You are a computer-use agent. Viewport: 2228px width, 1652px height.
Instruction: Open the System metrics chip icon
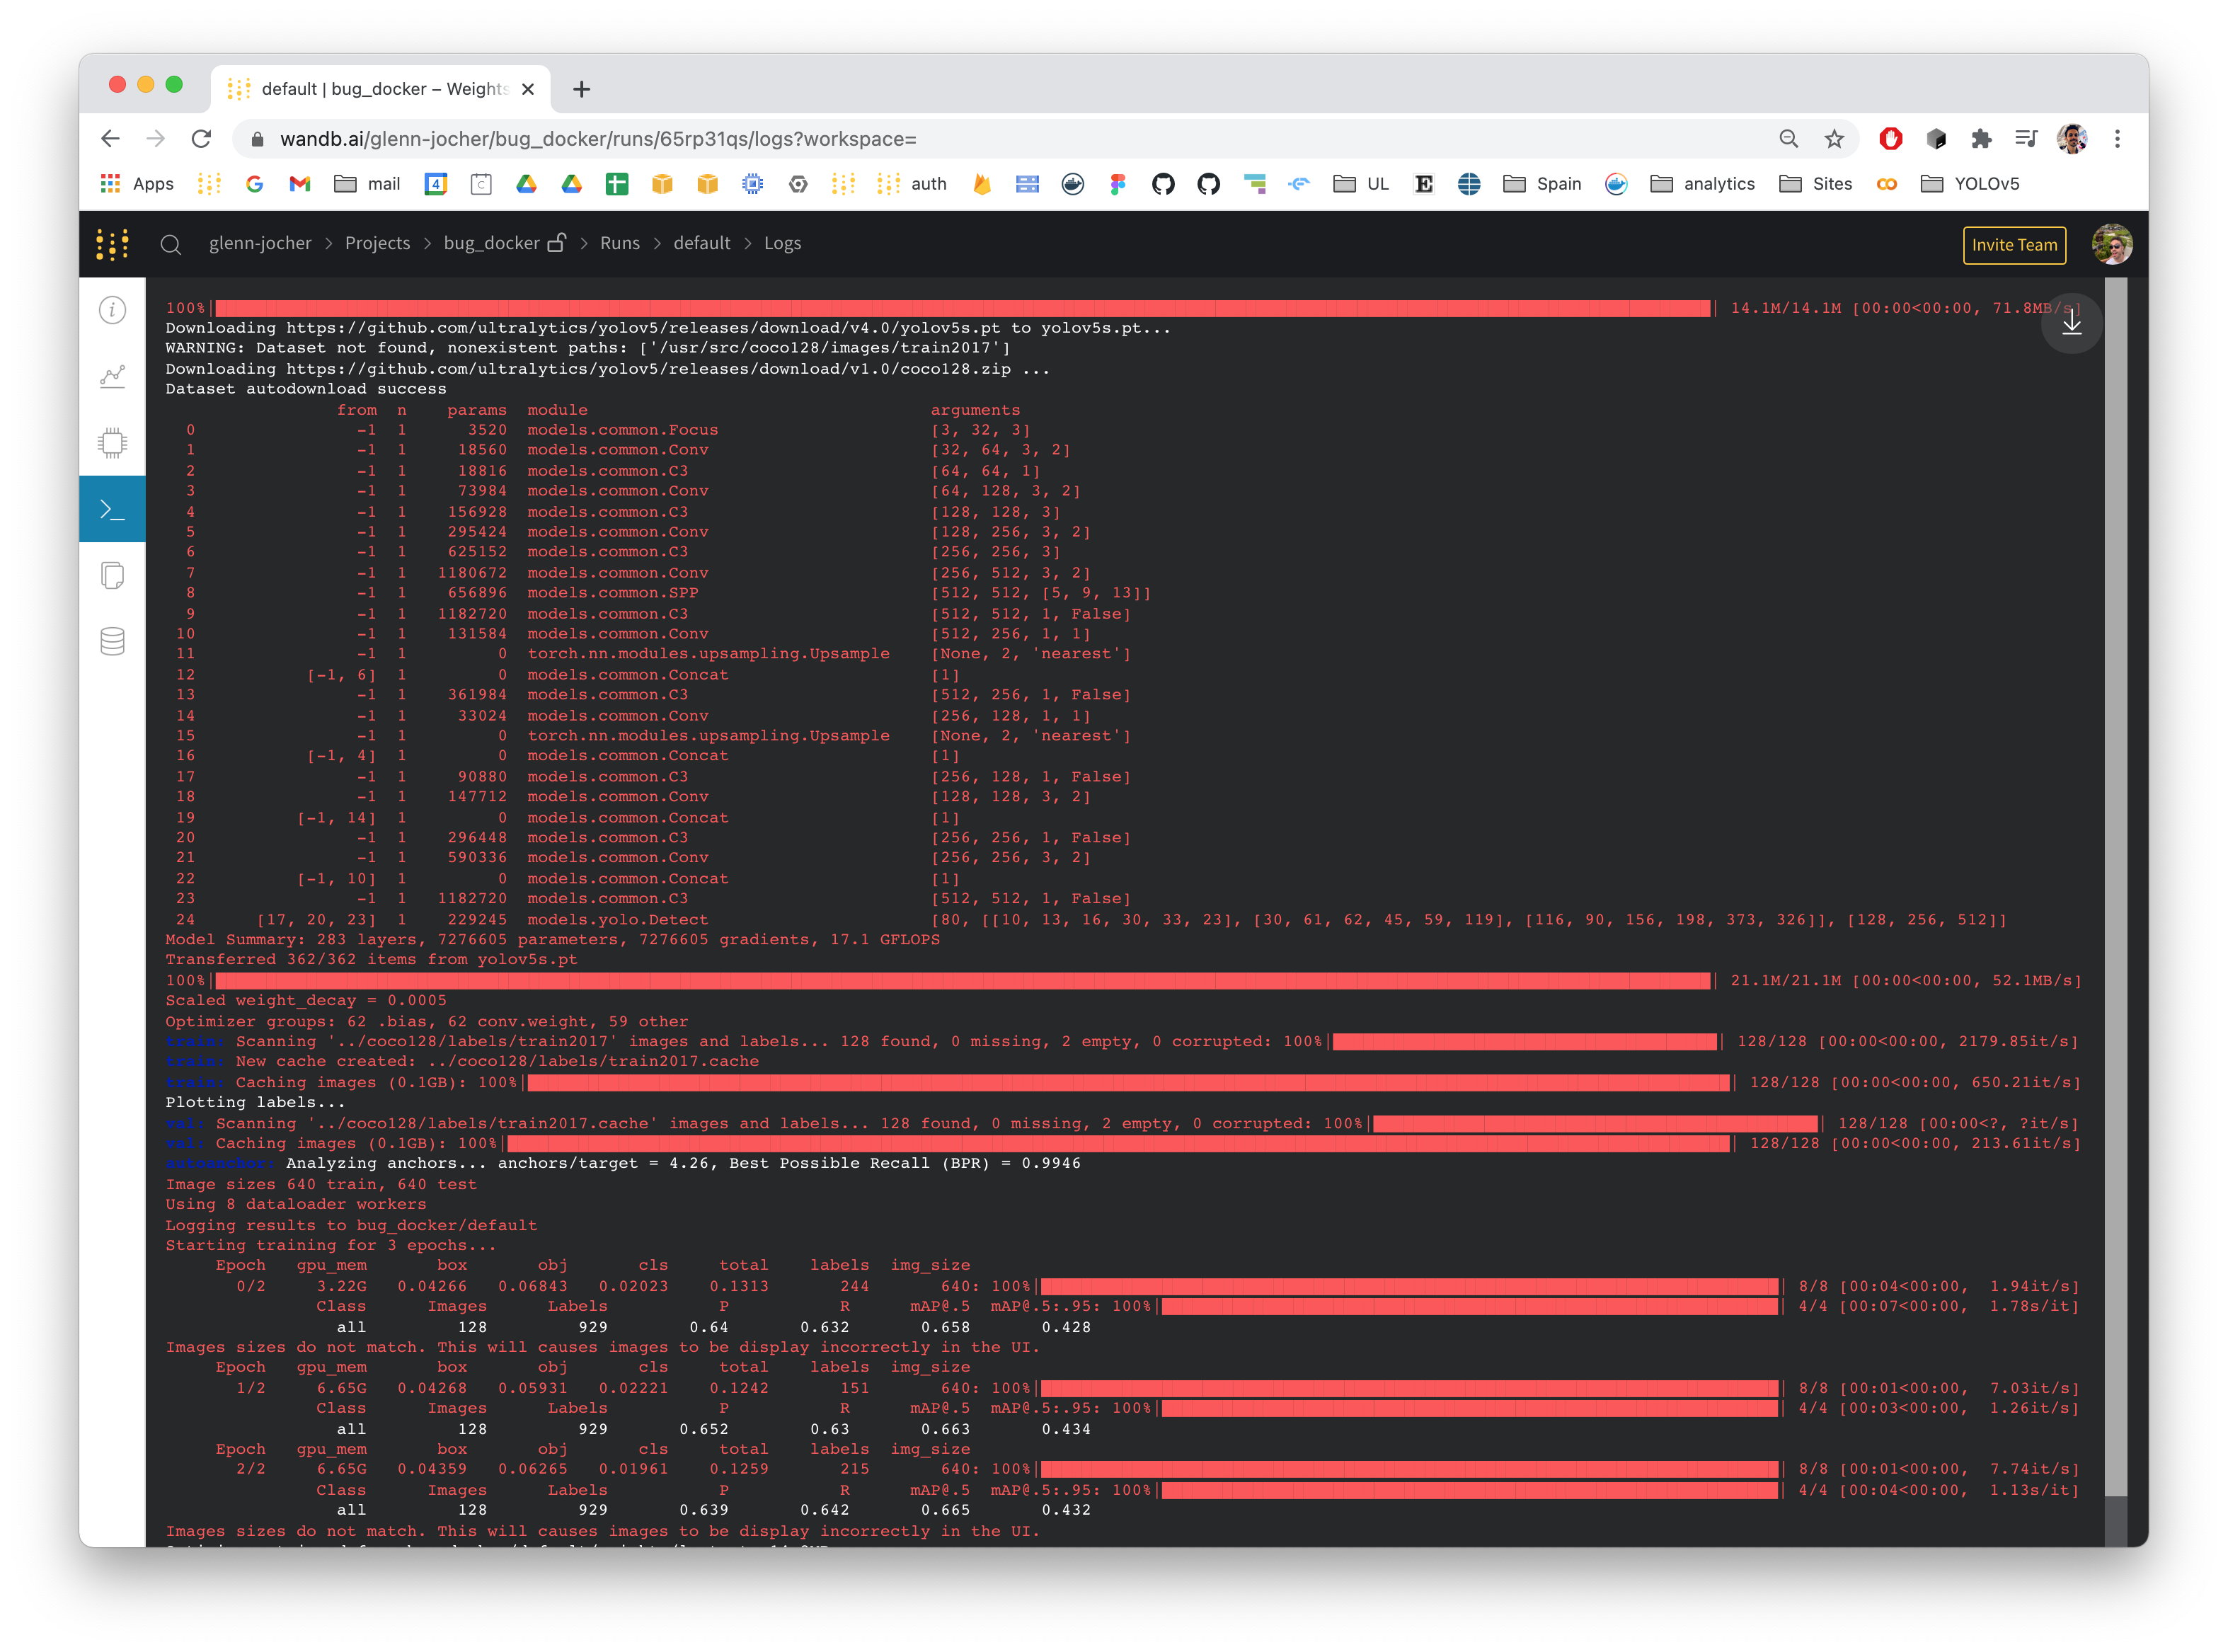112,442
